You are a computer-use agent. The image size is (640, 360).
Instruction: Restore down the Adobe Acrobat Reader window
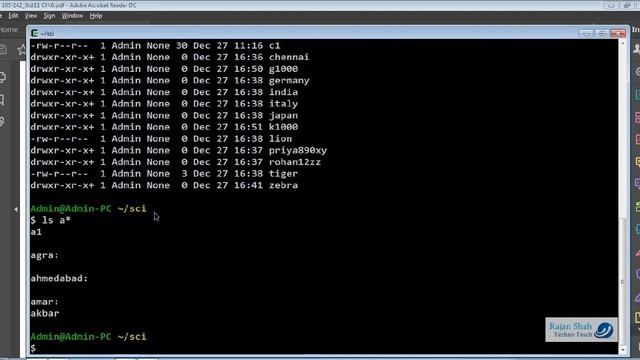[627, 5]
